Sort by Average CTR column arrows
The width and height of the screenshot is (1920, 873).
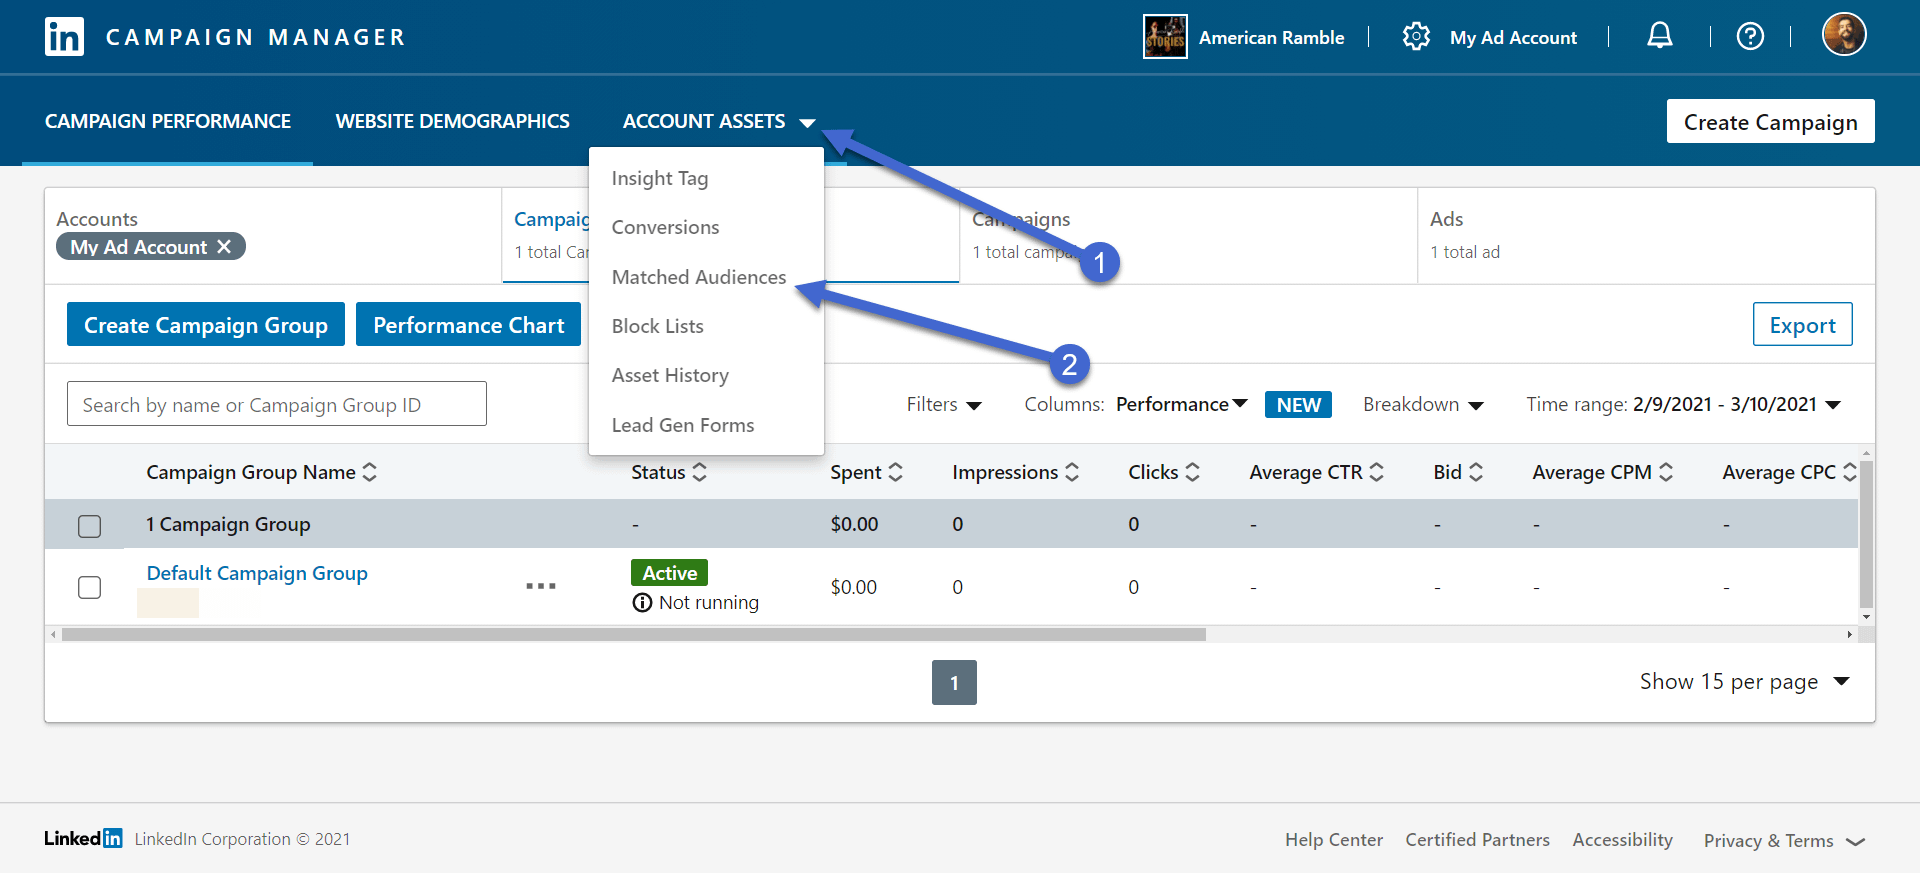pyautogui.click(x=1377, y=472)
